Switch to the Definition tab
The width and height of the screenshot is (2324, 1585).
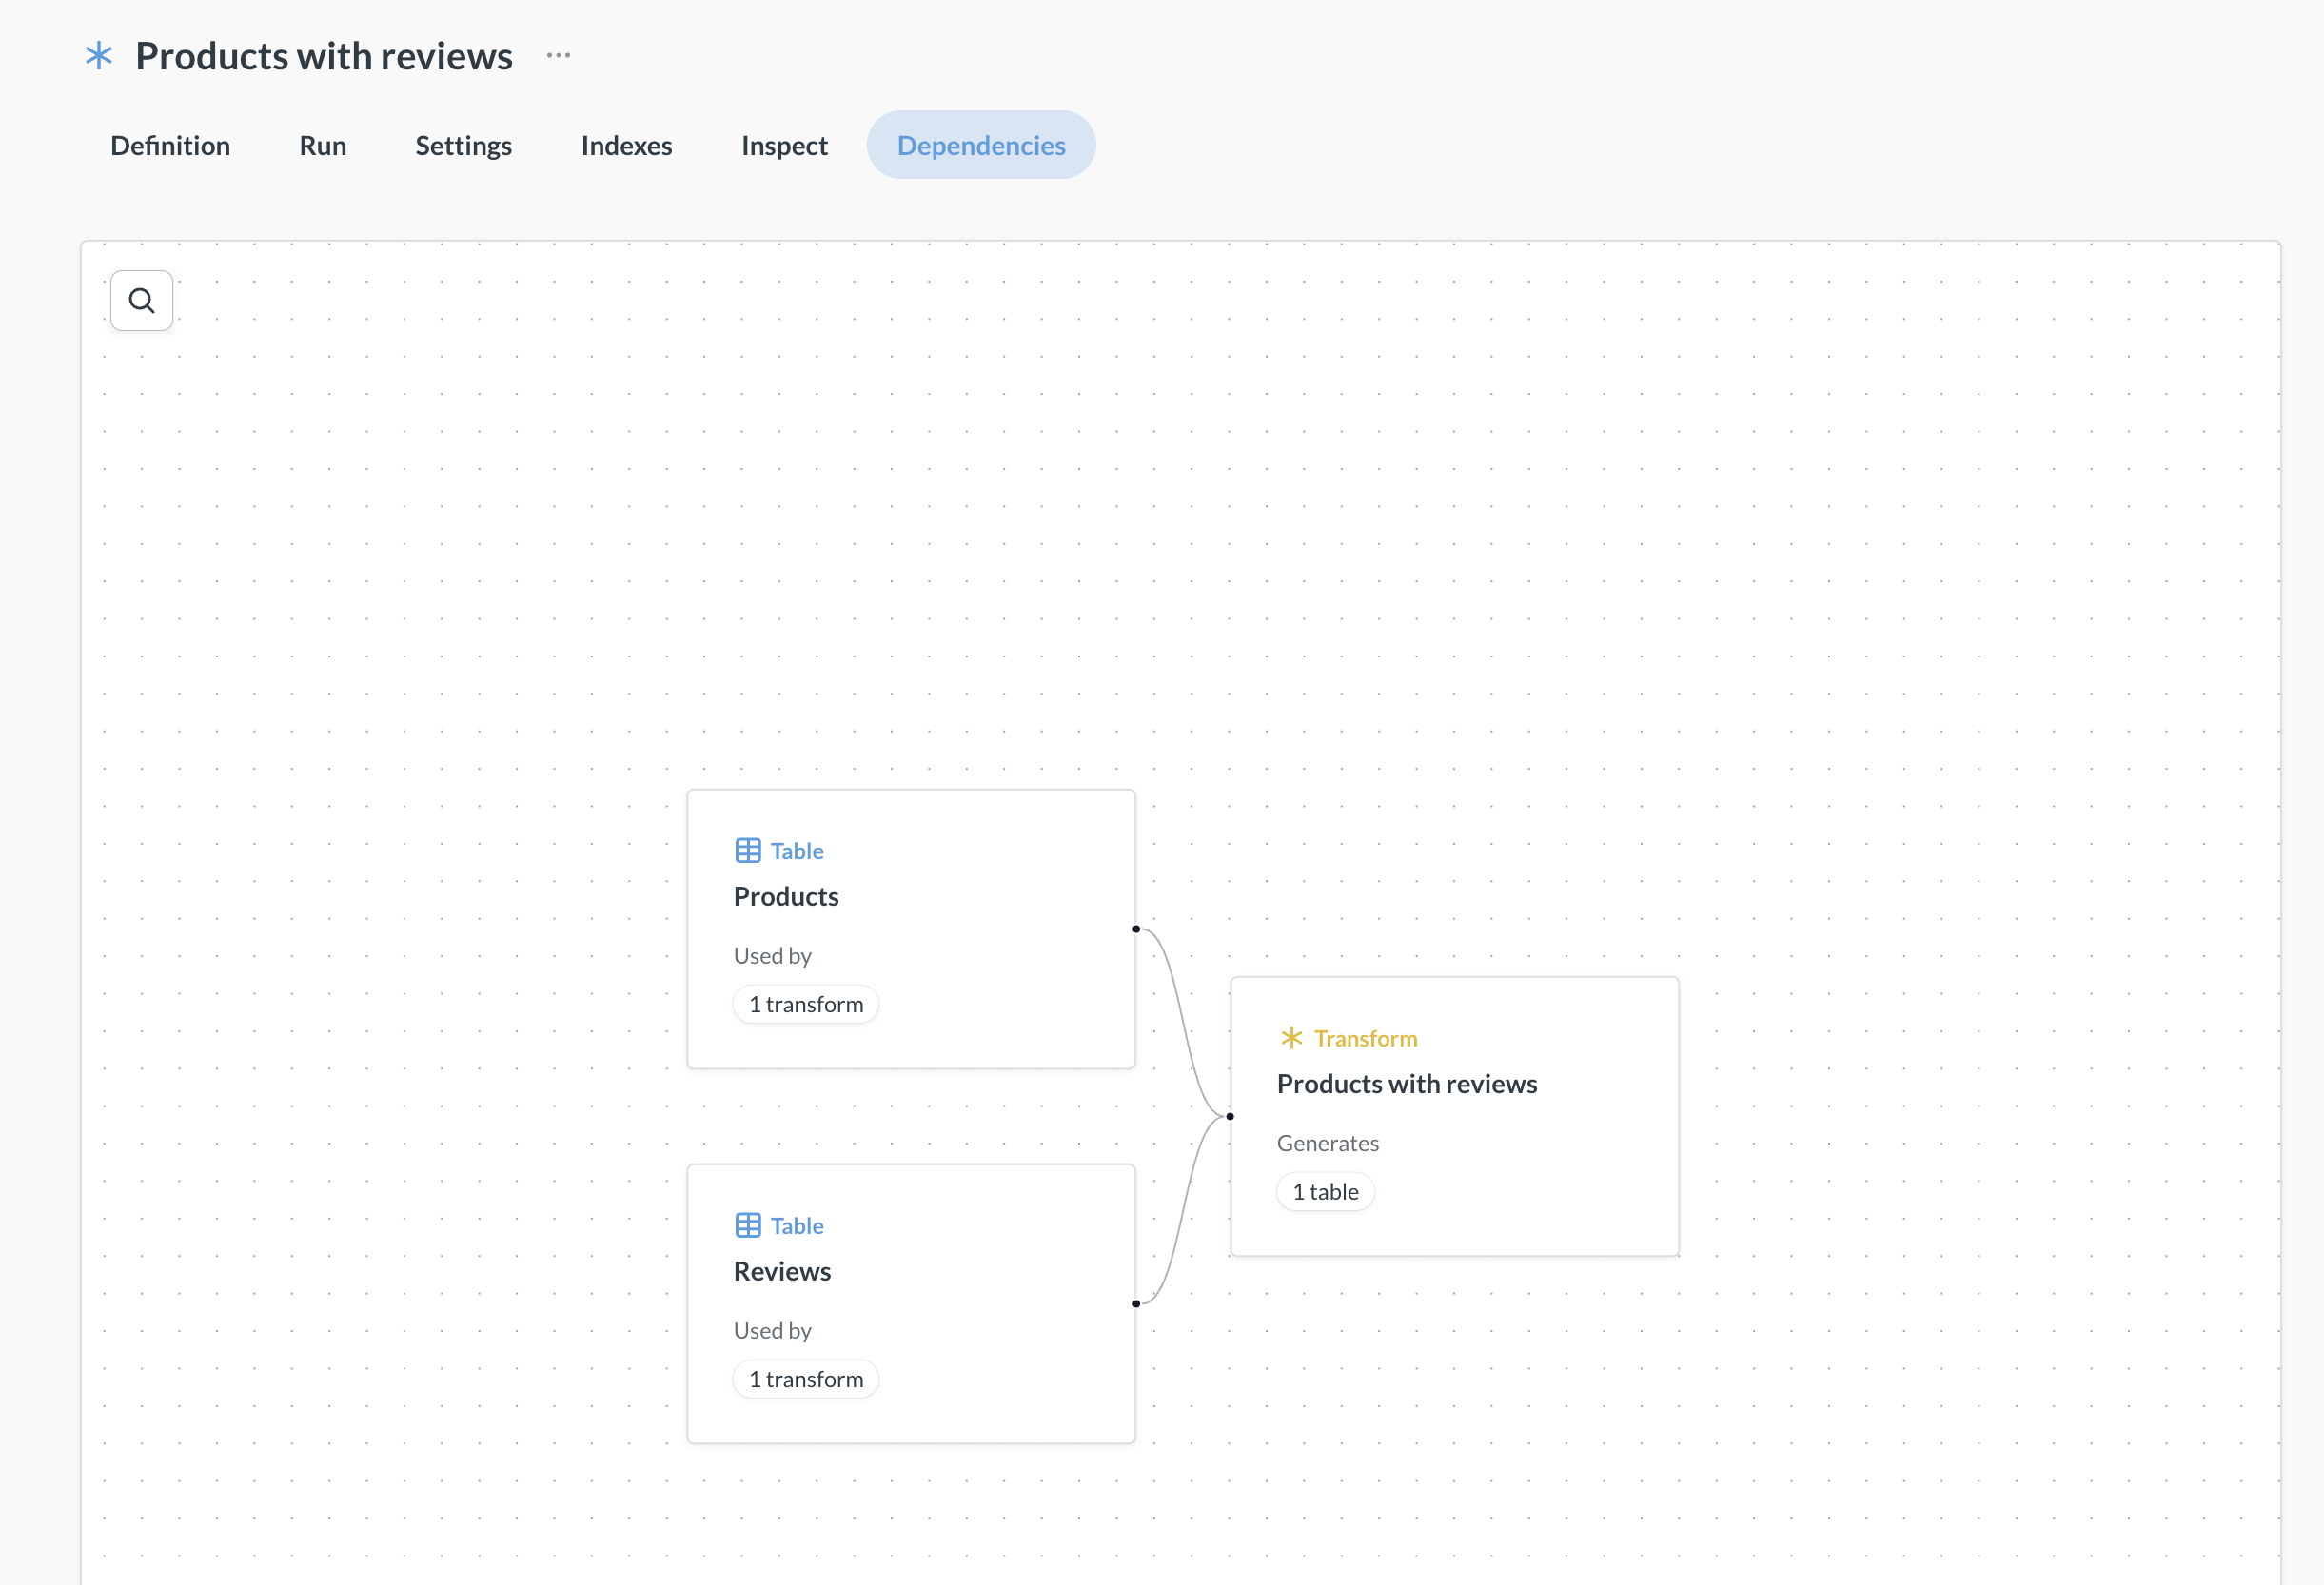point(170,145)
